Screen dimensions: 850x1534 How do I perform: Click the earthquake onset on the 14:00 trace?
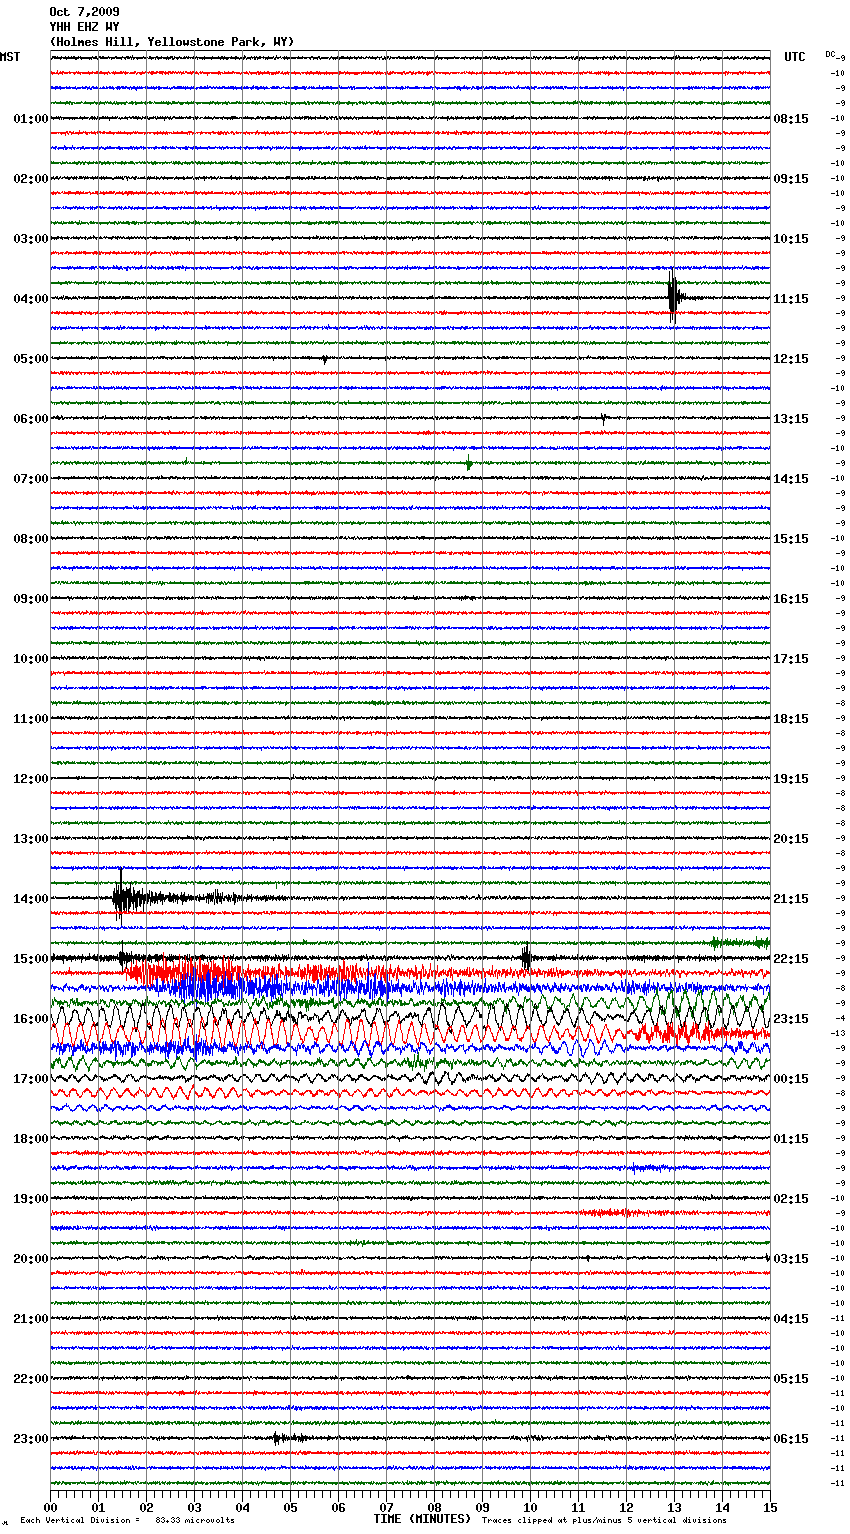(120, 897)
